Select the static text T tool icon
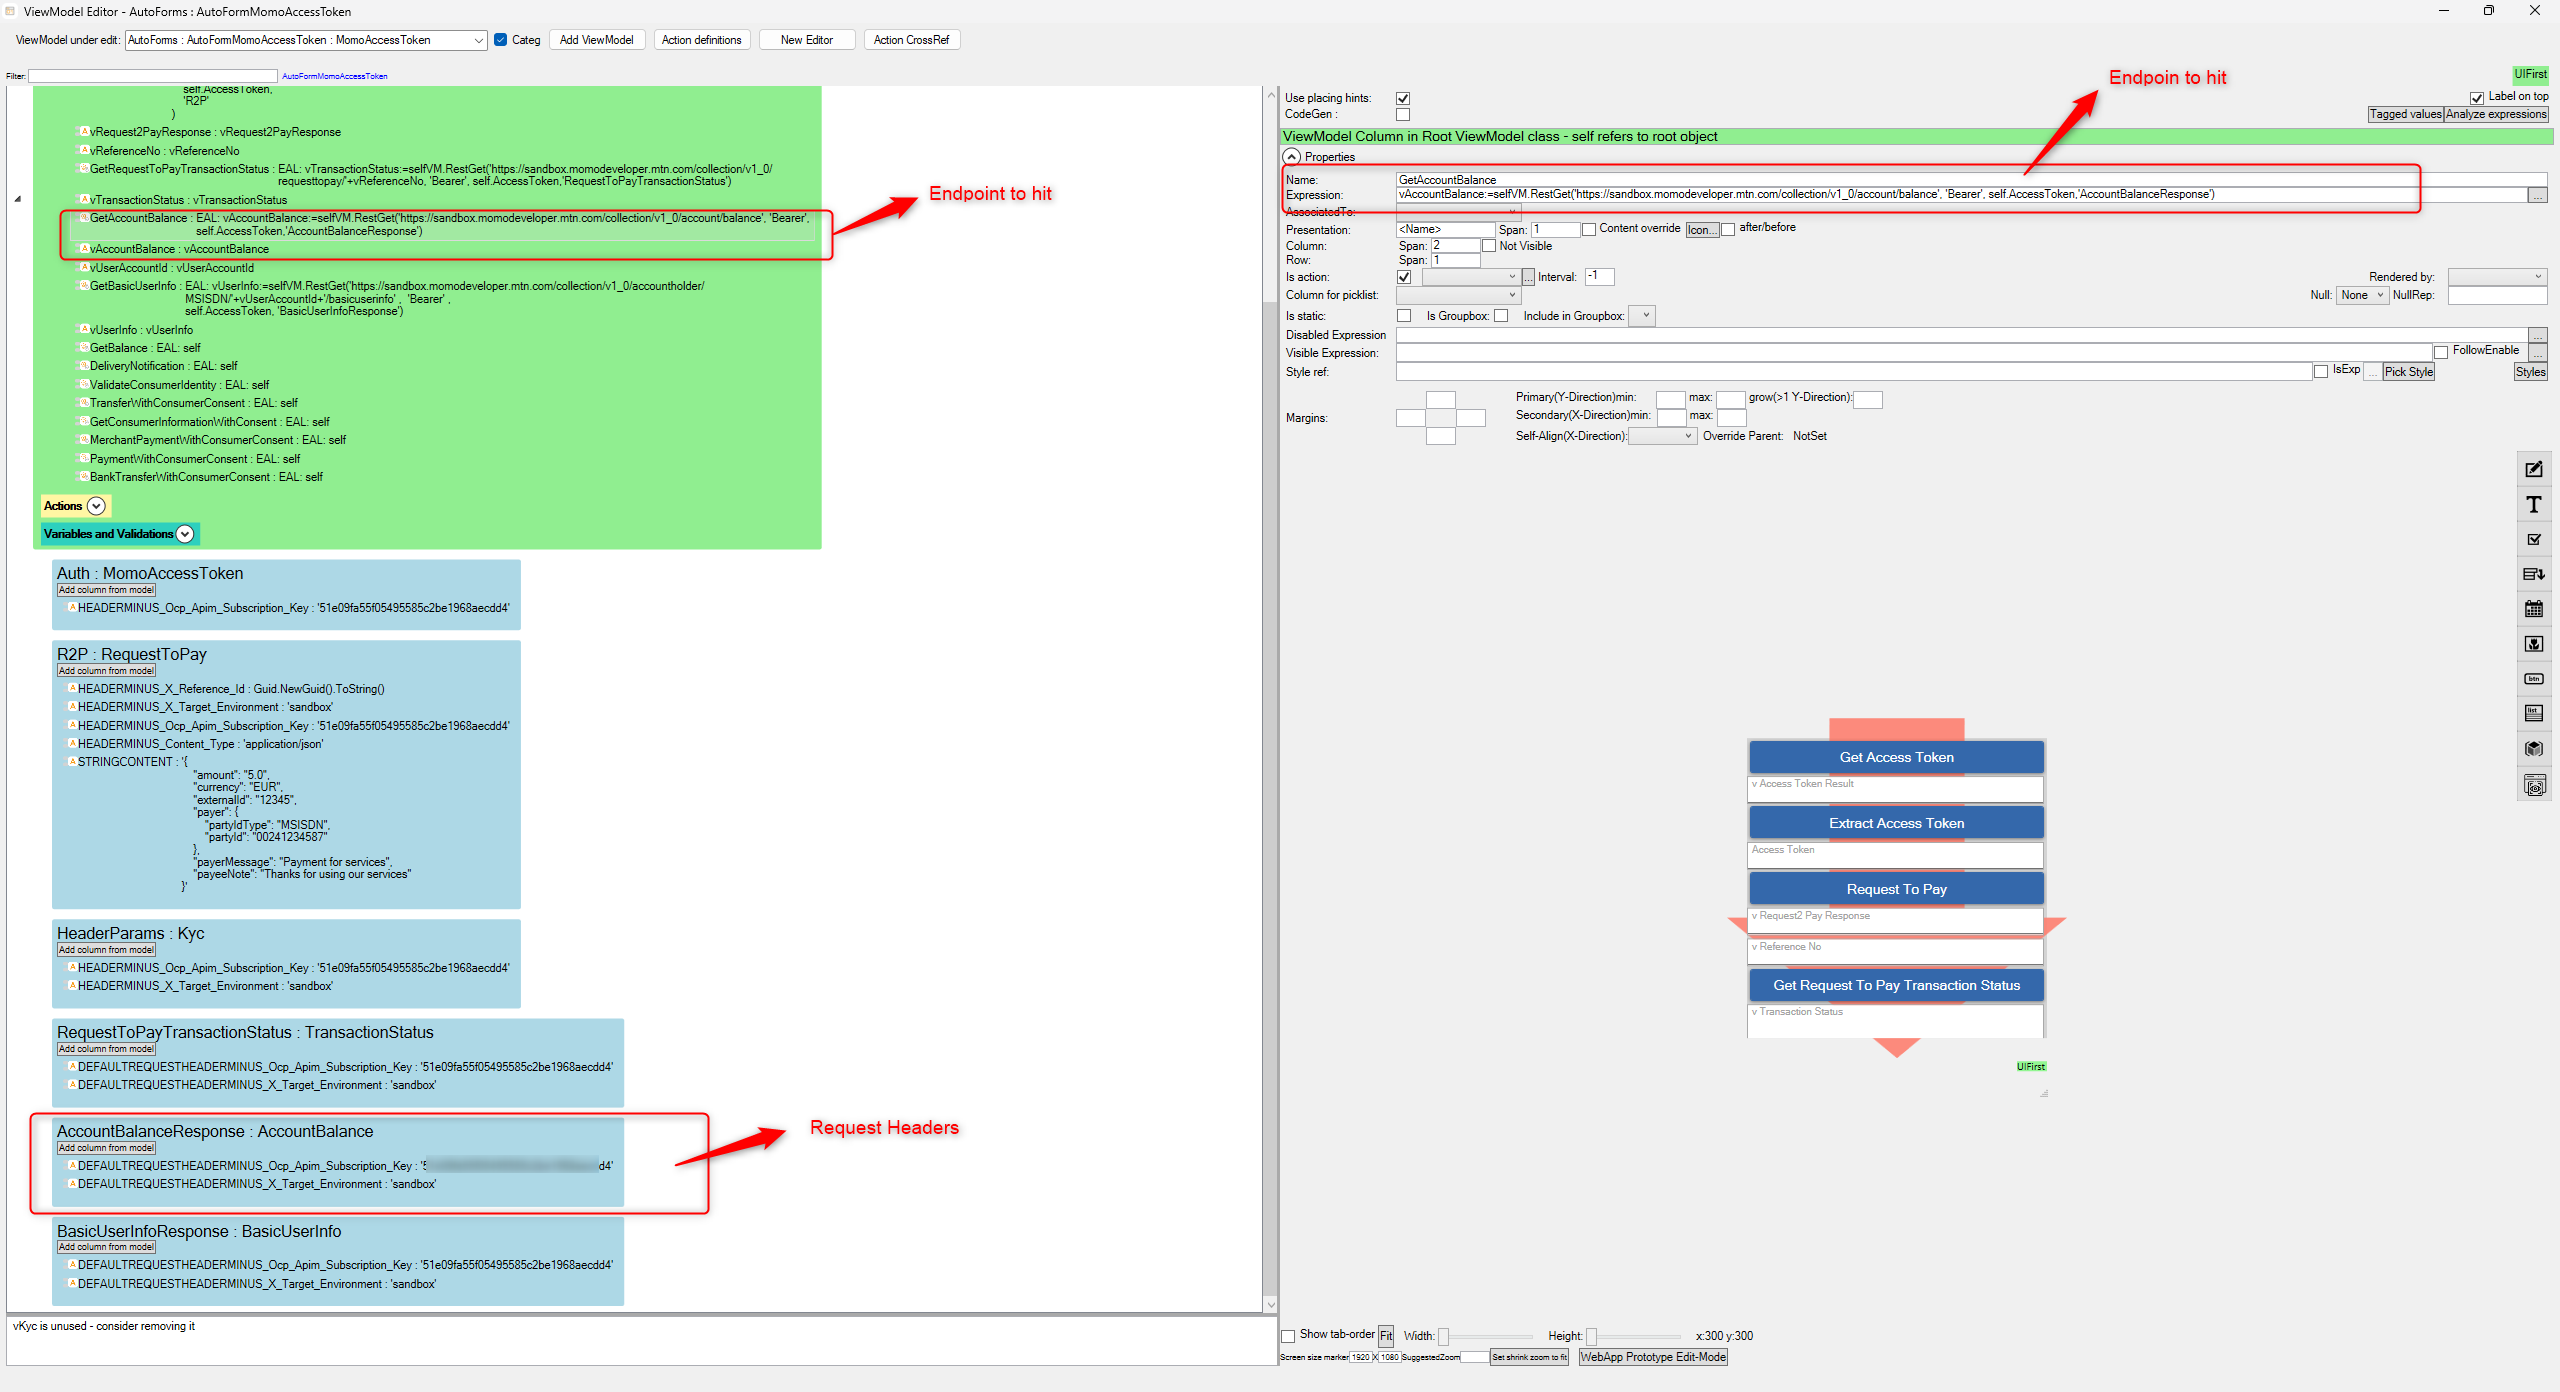 coord(2533,505)
